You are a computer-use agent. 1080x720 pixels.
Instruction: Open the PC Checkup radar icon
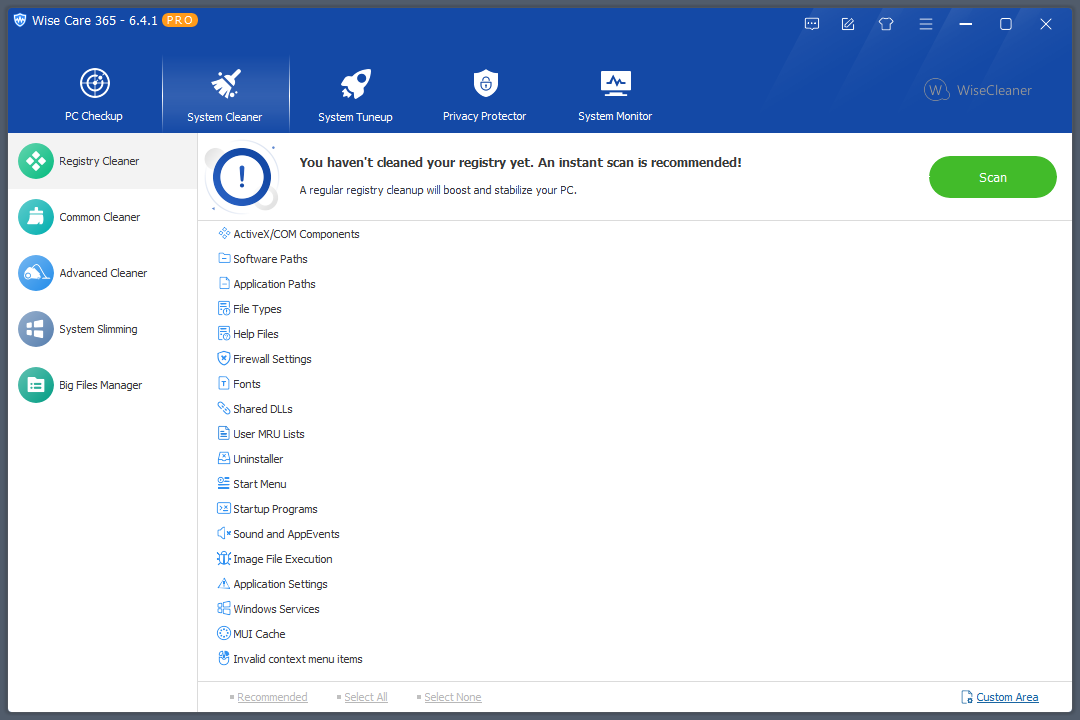(94, 83)
